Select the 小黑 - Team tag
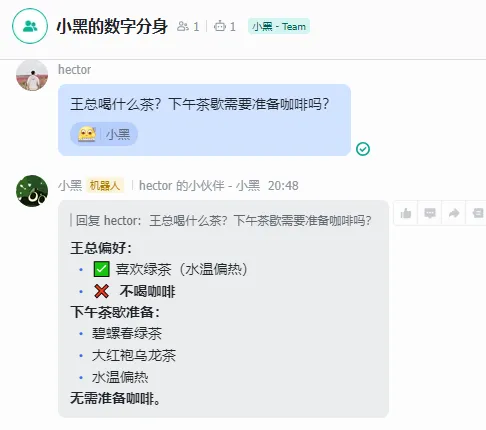Viewport: 486px width, 430px height. [x=279, y=26]
